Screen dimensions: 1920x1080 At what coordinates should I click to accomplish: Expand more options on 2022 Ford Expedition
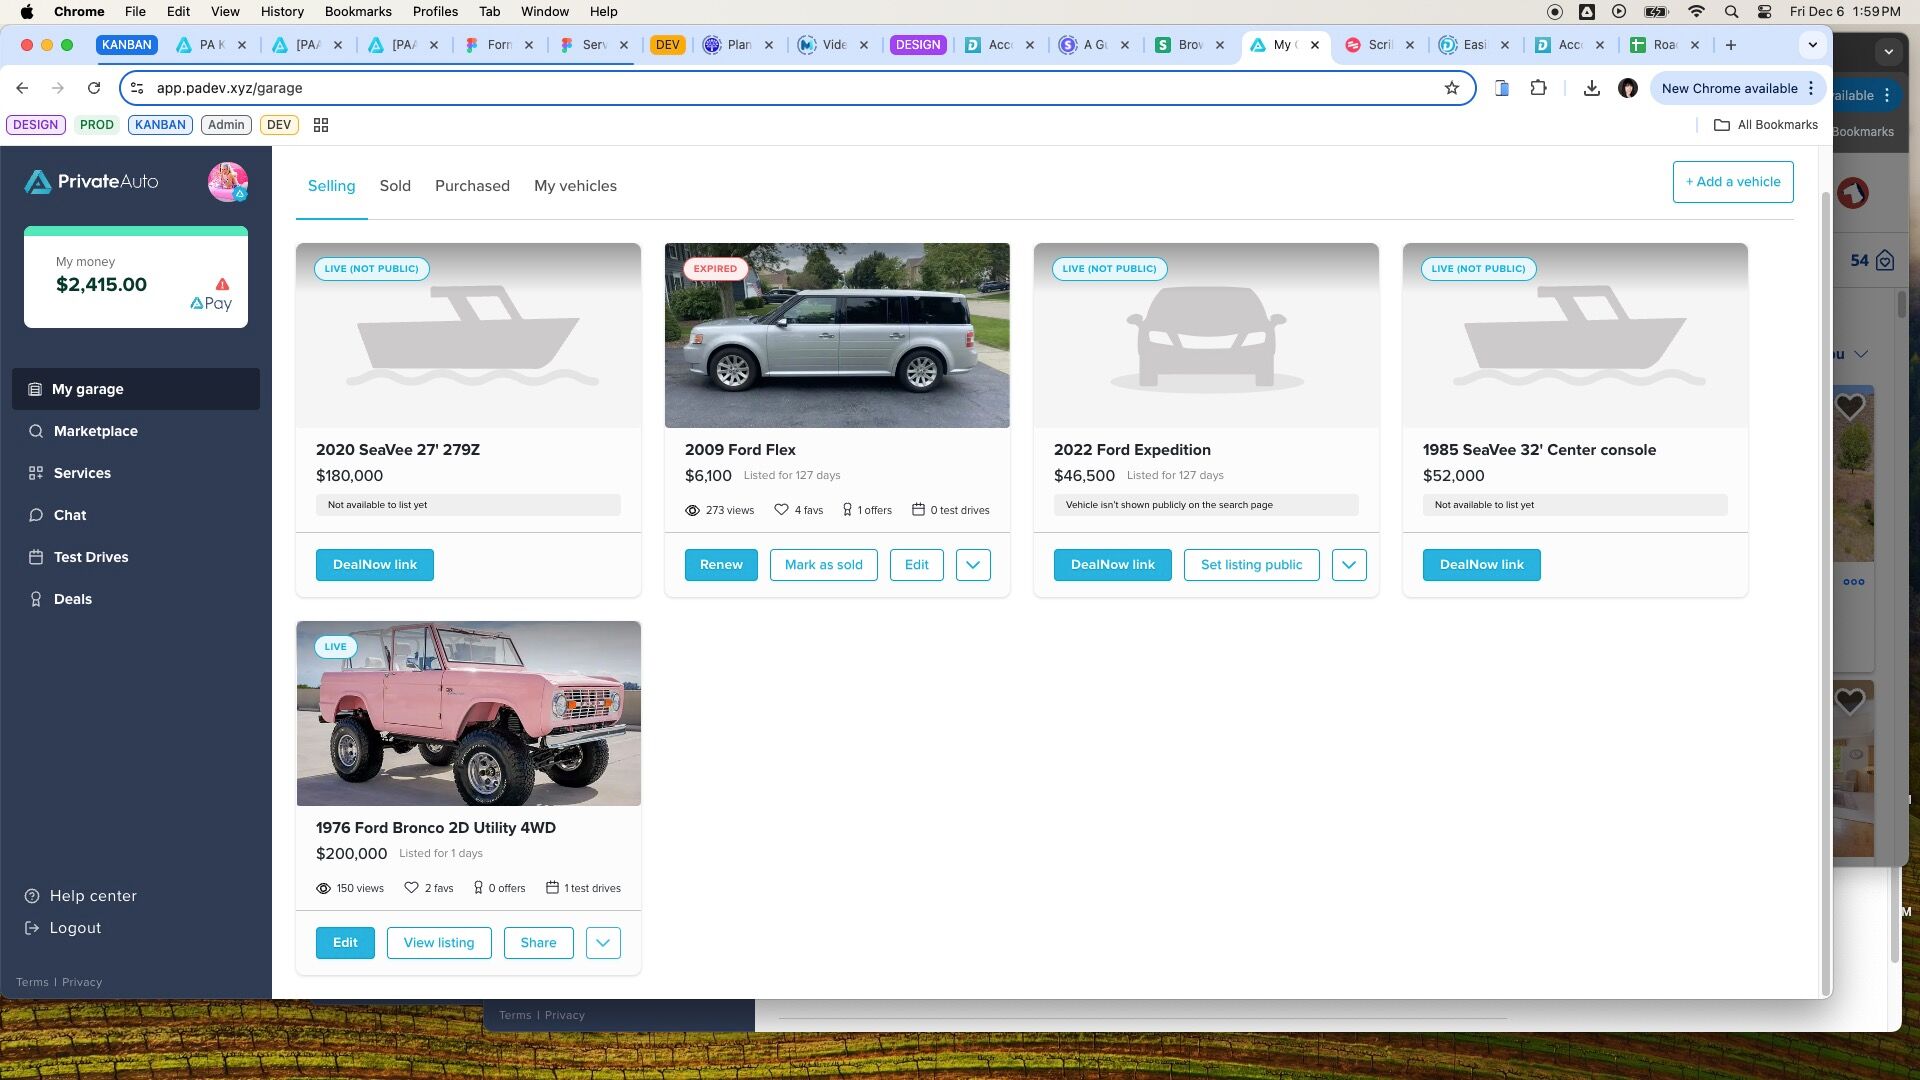[1349, 565]
